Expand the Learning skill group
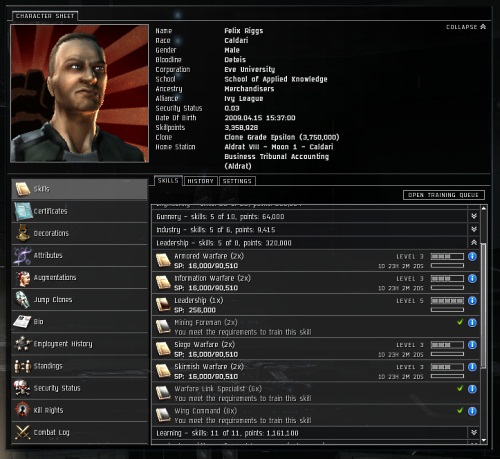 click(474, 433)
